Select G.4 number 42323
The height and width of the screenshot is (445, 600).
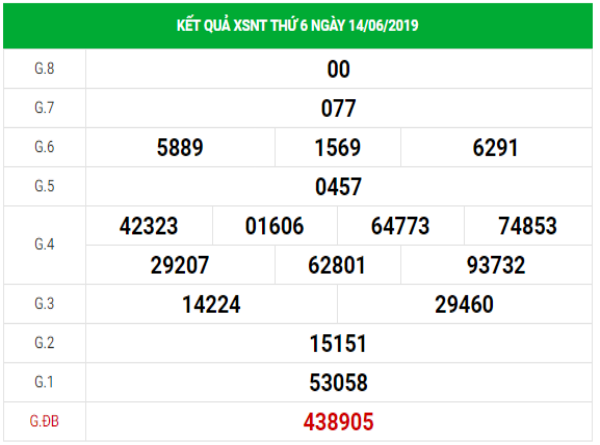148,226
